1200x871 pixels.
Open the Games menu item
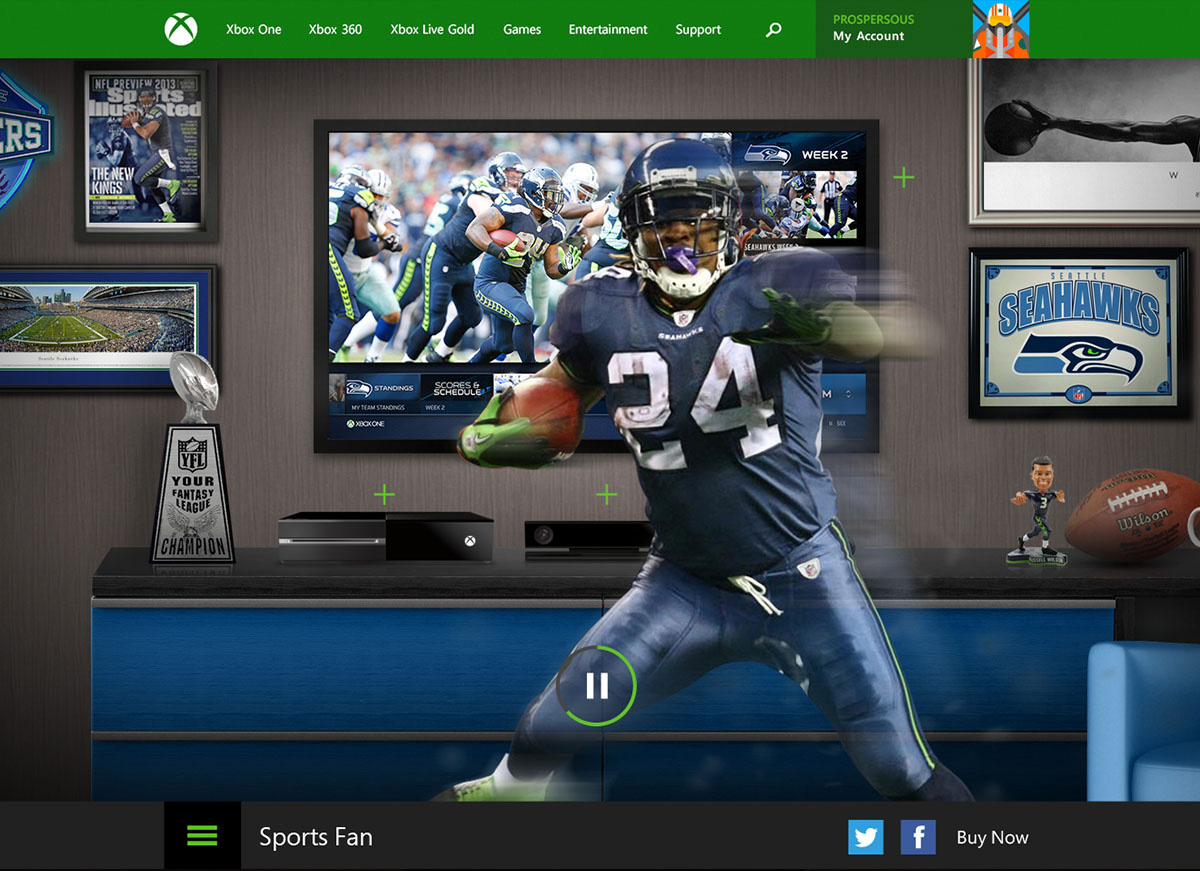(522, 30)
